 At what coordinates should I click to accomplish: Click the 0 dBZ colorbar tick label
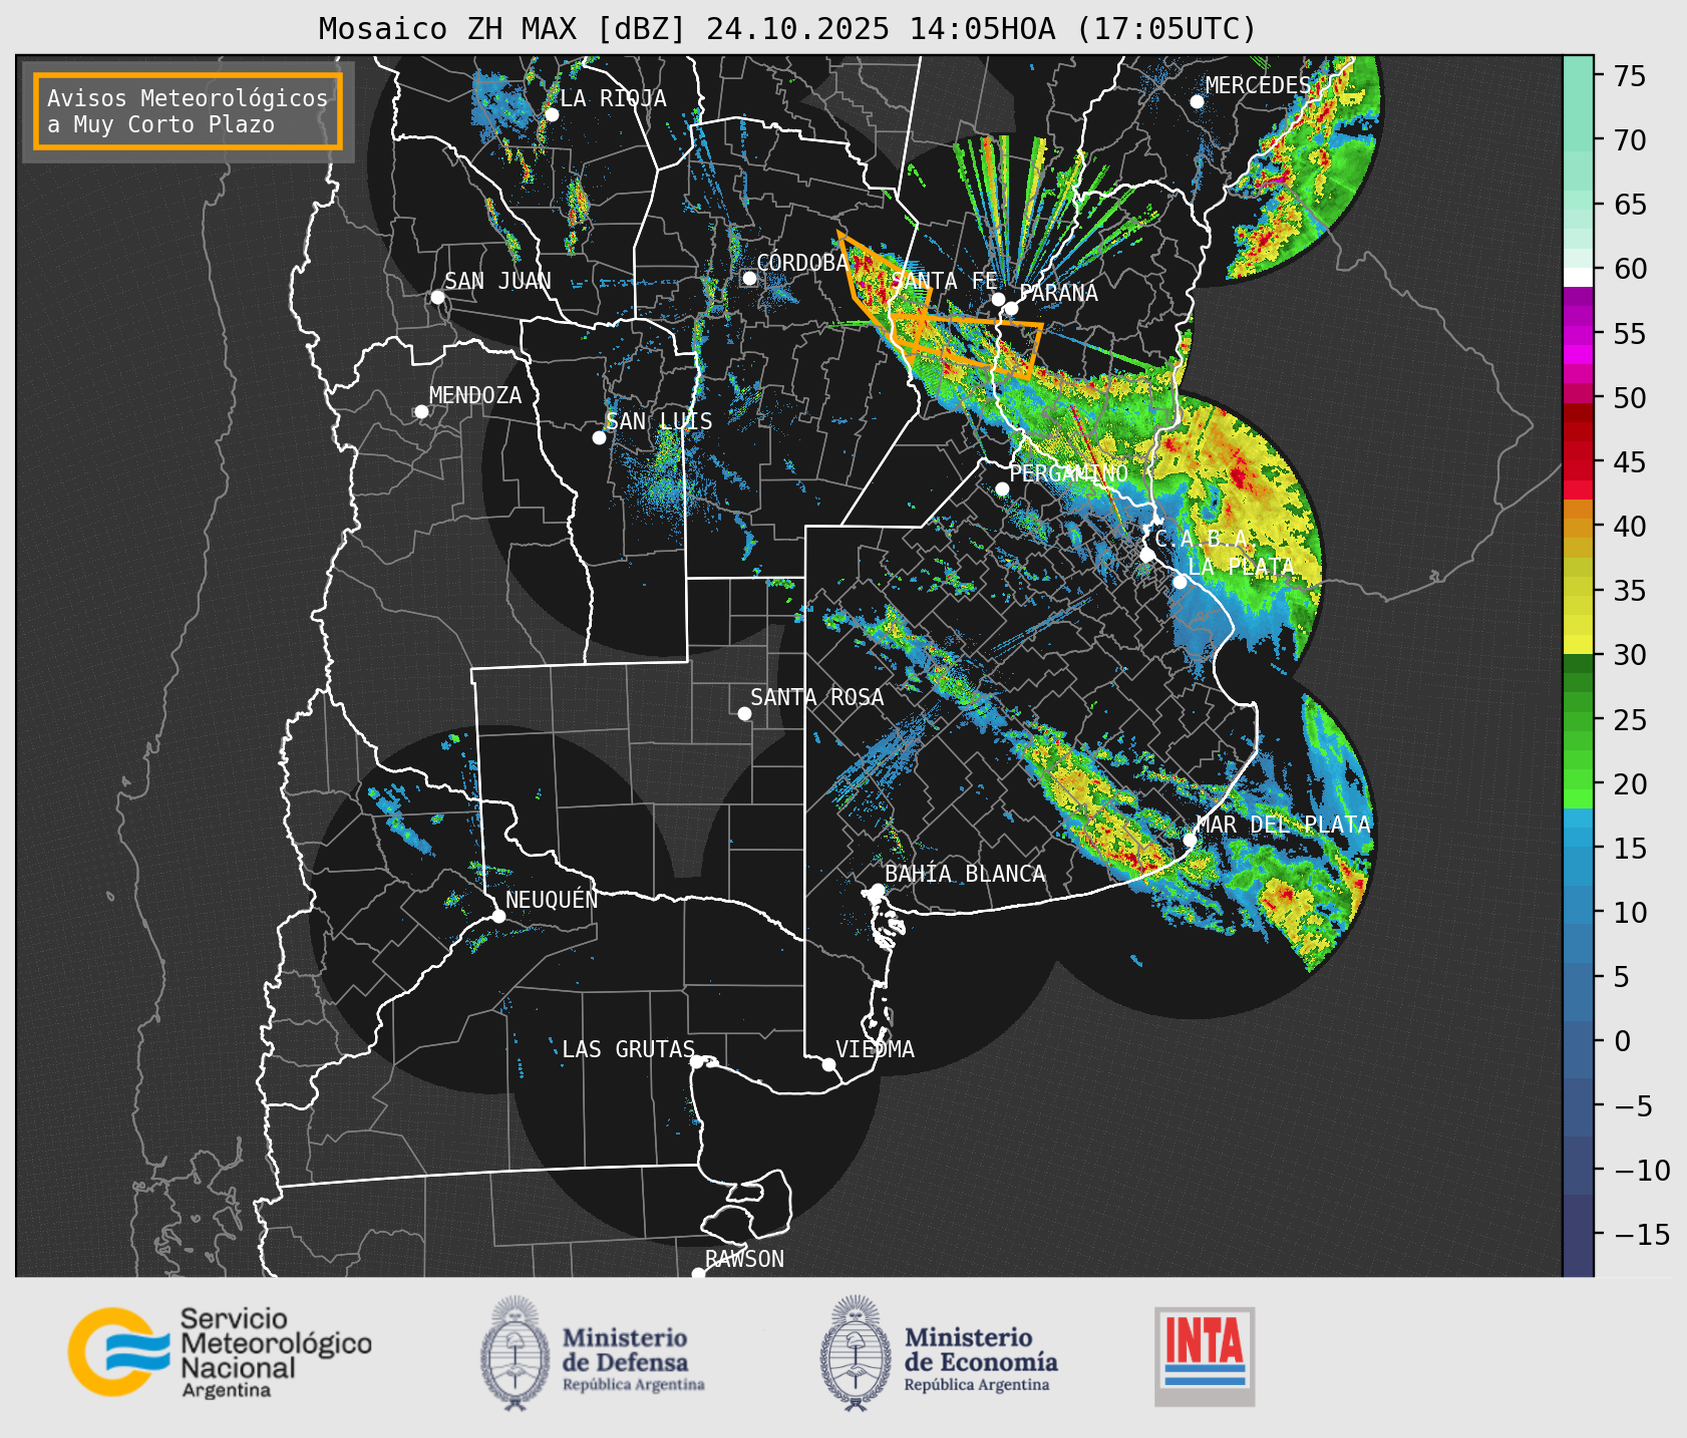1622,1041
